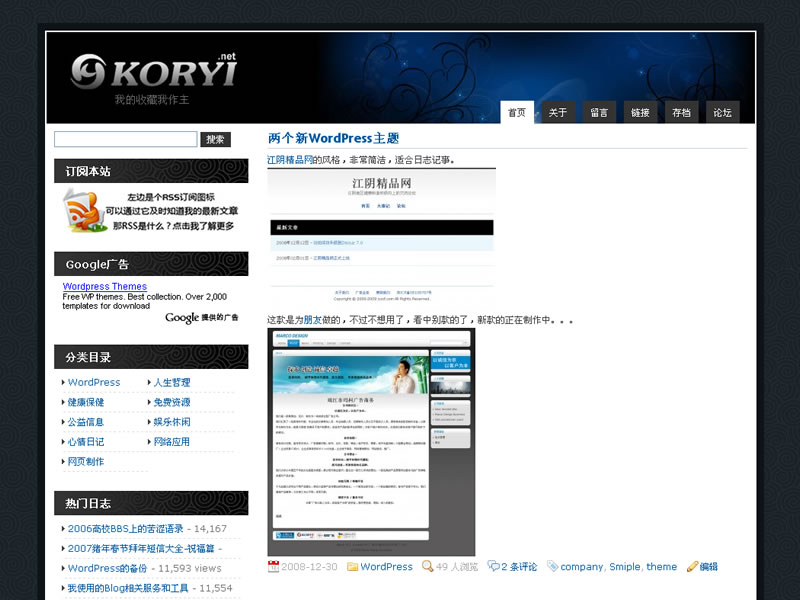The width and height of the screenshot is (800, 600).
Task: Click the 编辑 edit link
Action: coord(708,566)
